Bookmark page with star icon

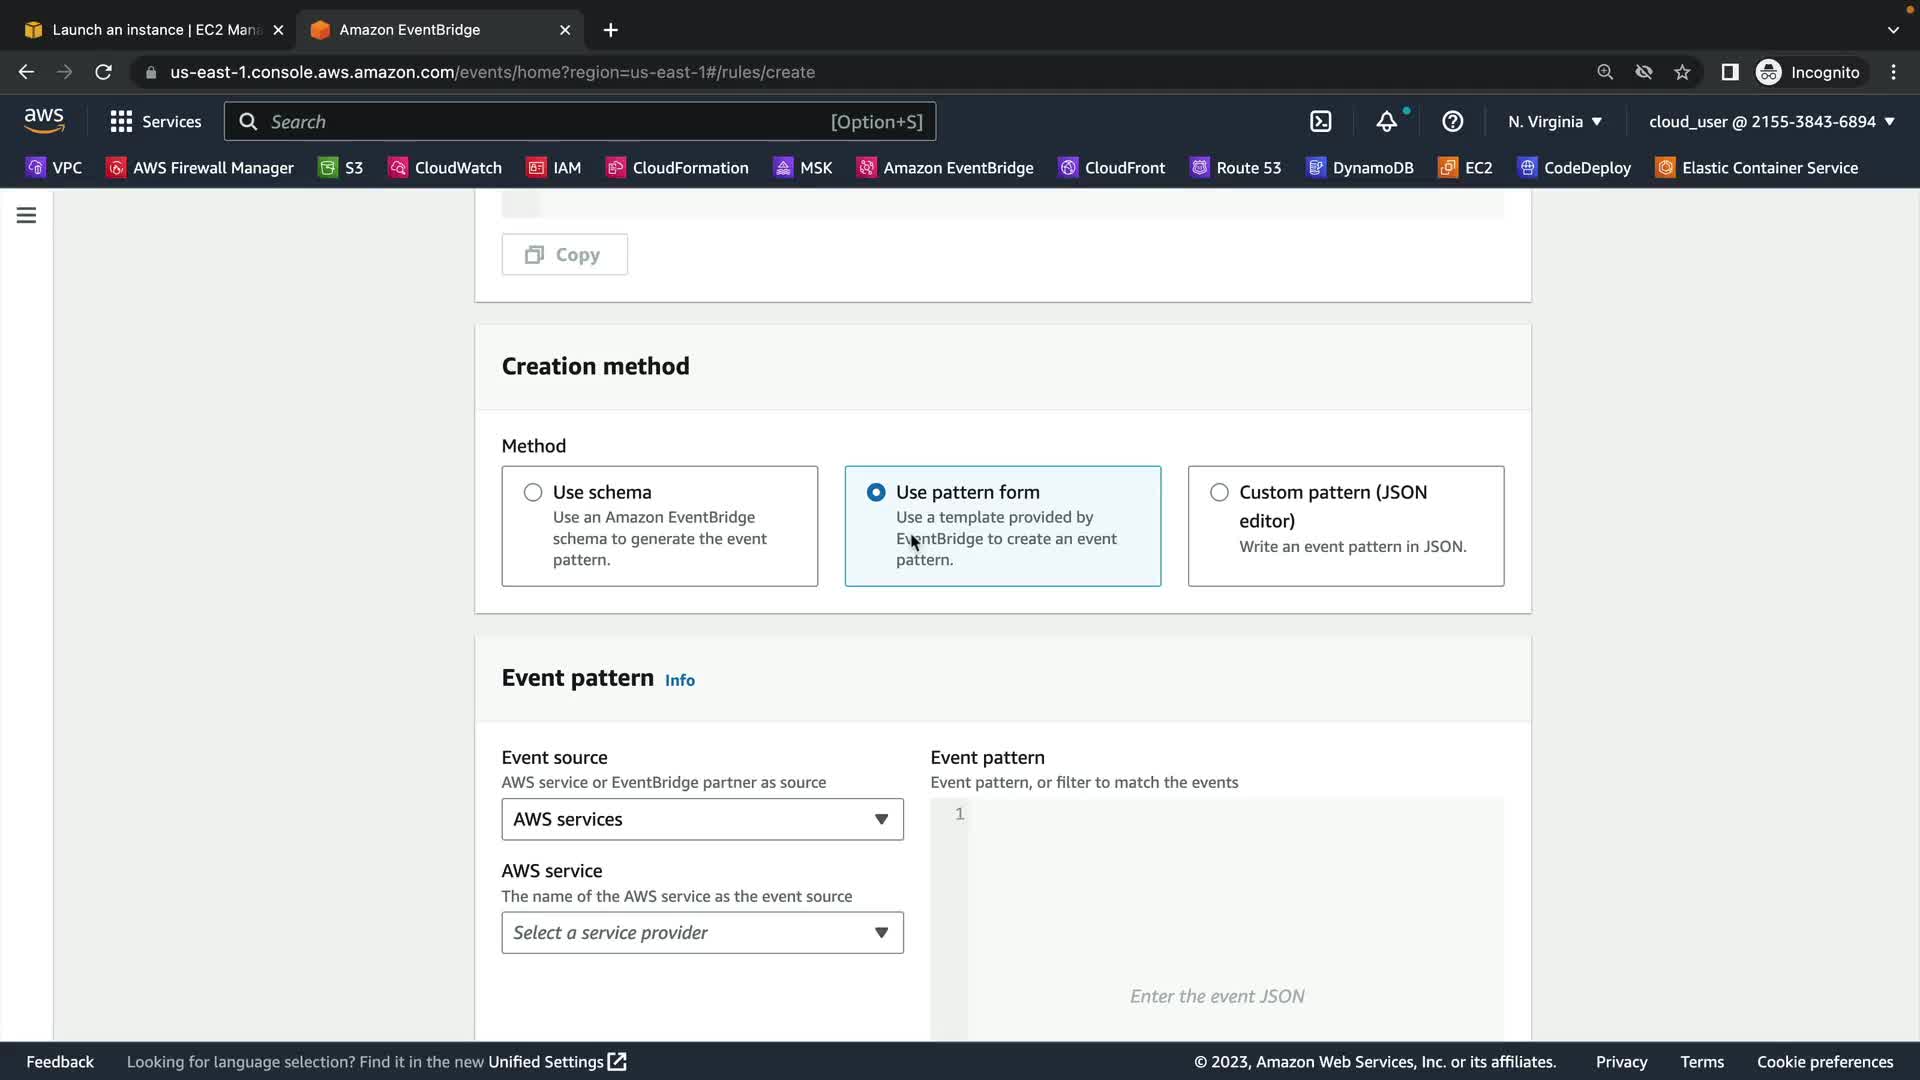(x=1682, y=72)
